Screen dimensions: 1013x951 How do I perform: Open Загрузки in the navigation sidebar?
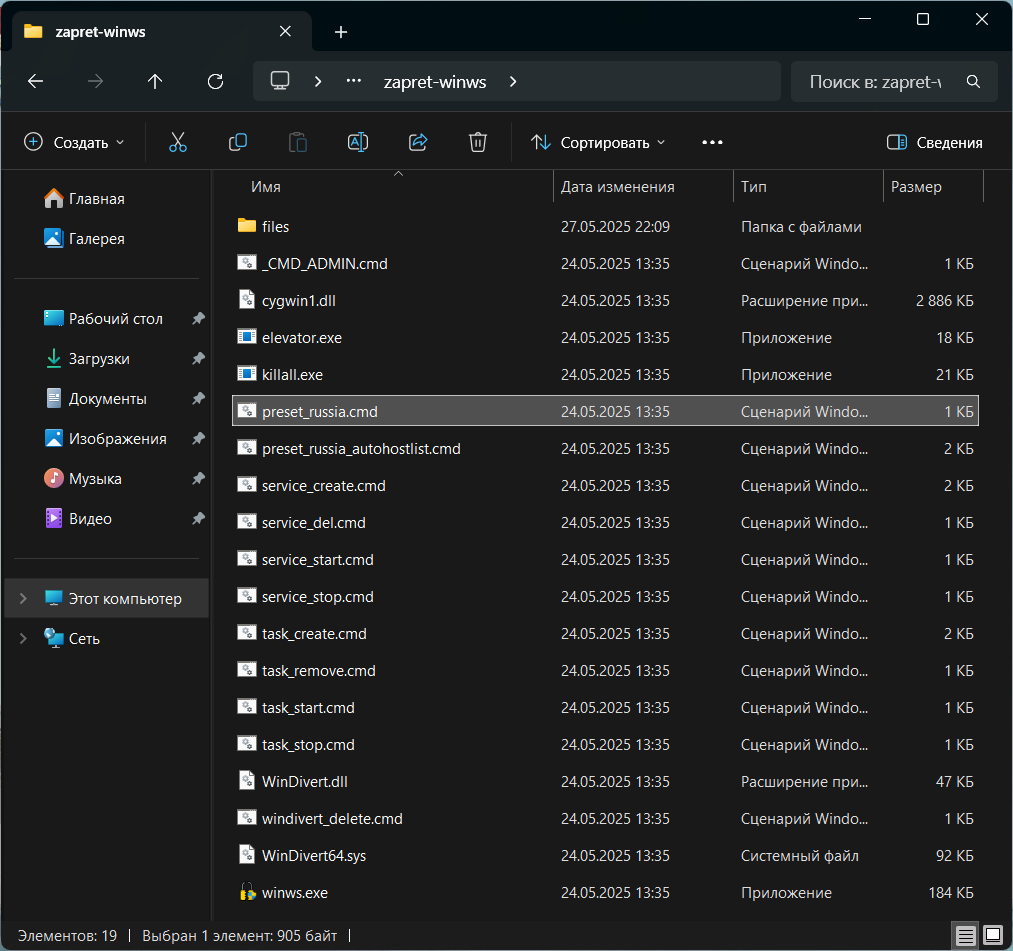[x=99, y=359]
